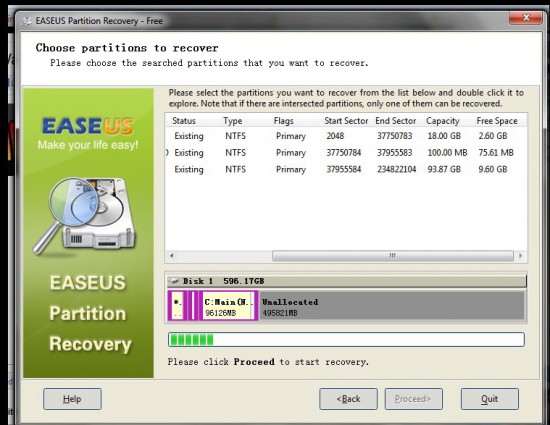The height and width of the screenshot is (425, 550).
Task: Click end sector 234822104 cell
Action: point(397,169)
